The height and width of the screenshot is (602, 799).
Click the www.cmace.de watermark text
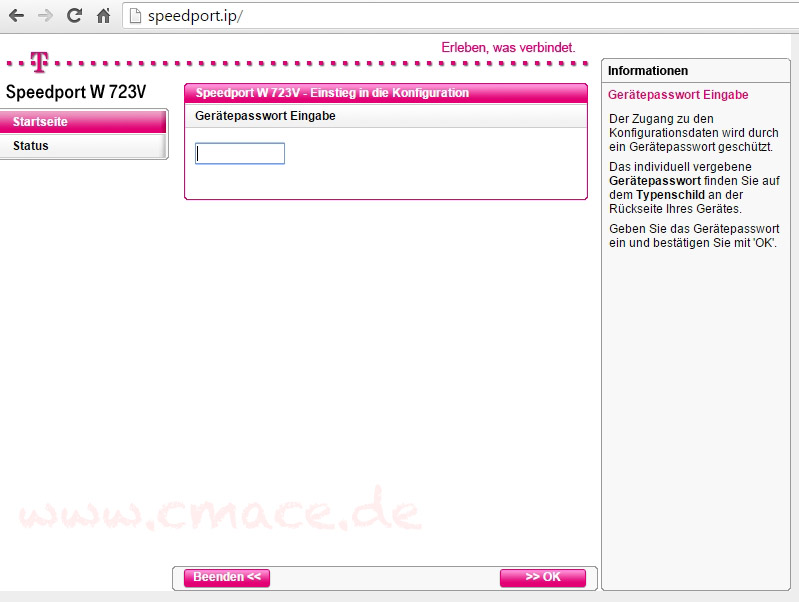point(218,512)
